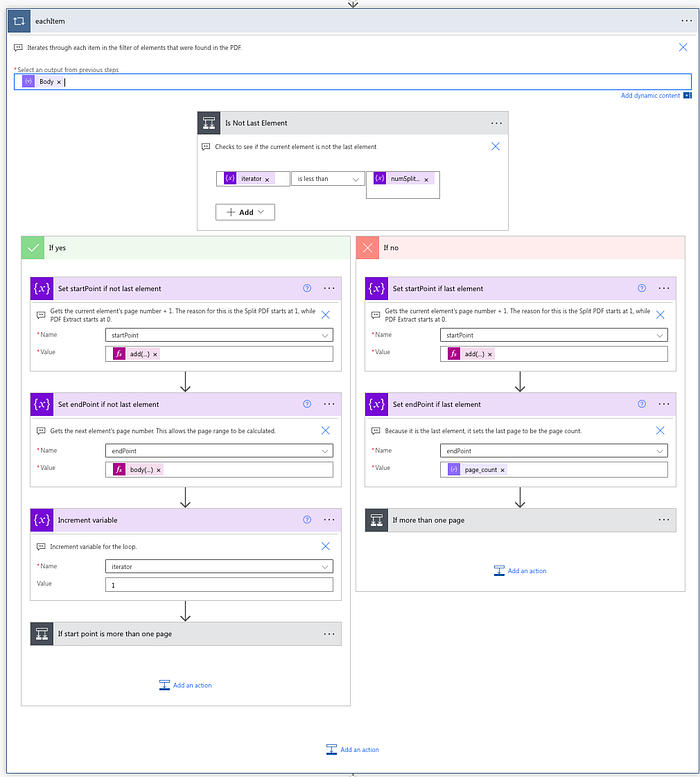700x777 pixels.
Task: Open help for Set endPoint if not last element
Action: 307,404
